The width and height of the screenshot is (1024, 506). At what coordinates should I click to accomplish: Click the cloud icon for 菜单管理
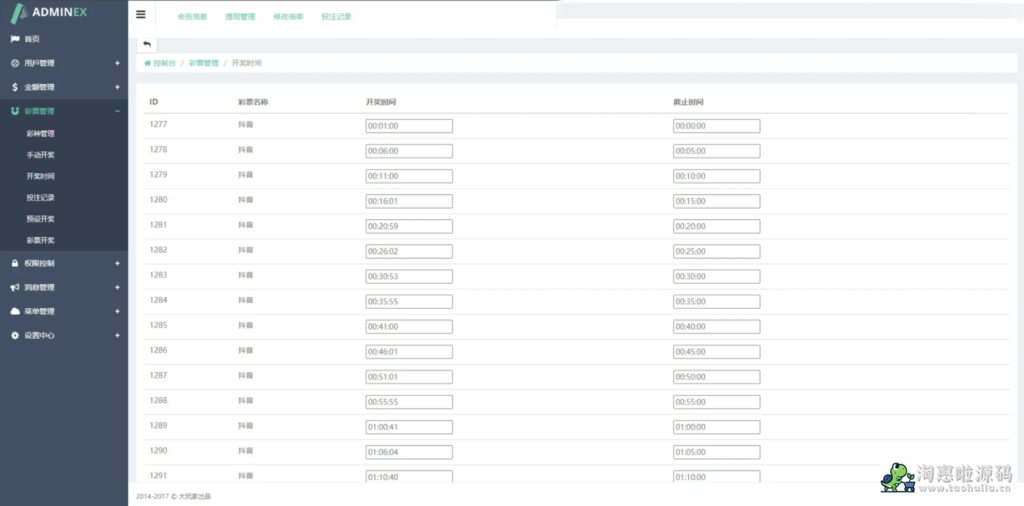(x=14, y=311)
